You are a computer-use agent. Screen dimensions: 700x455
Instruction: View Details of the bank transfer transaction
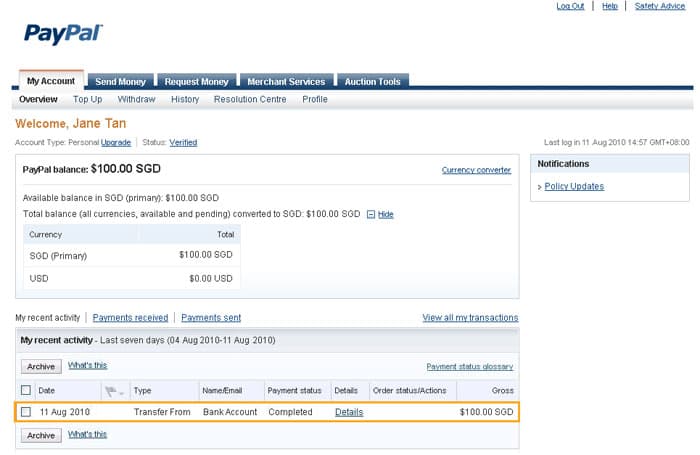tap(349, 412)
